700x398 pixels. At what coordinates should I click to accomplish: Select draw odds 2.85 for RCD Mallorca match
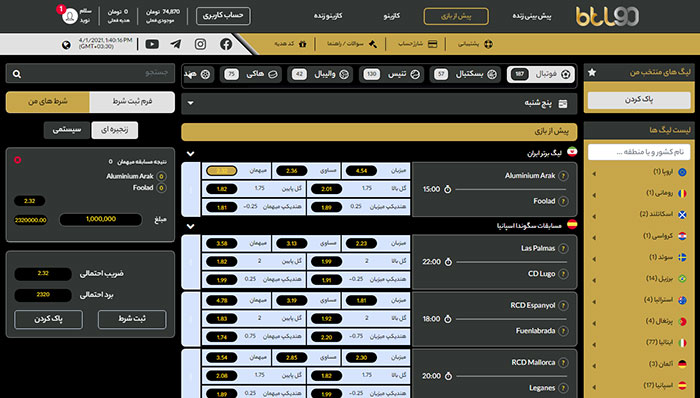click(291, 357)
